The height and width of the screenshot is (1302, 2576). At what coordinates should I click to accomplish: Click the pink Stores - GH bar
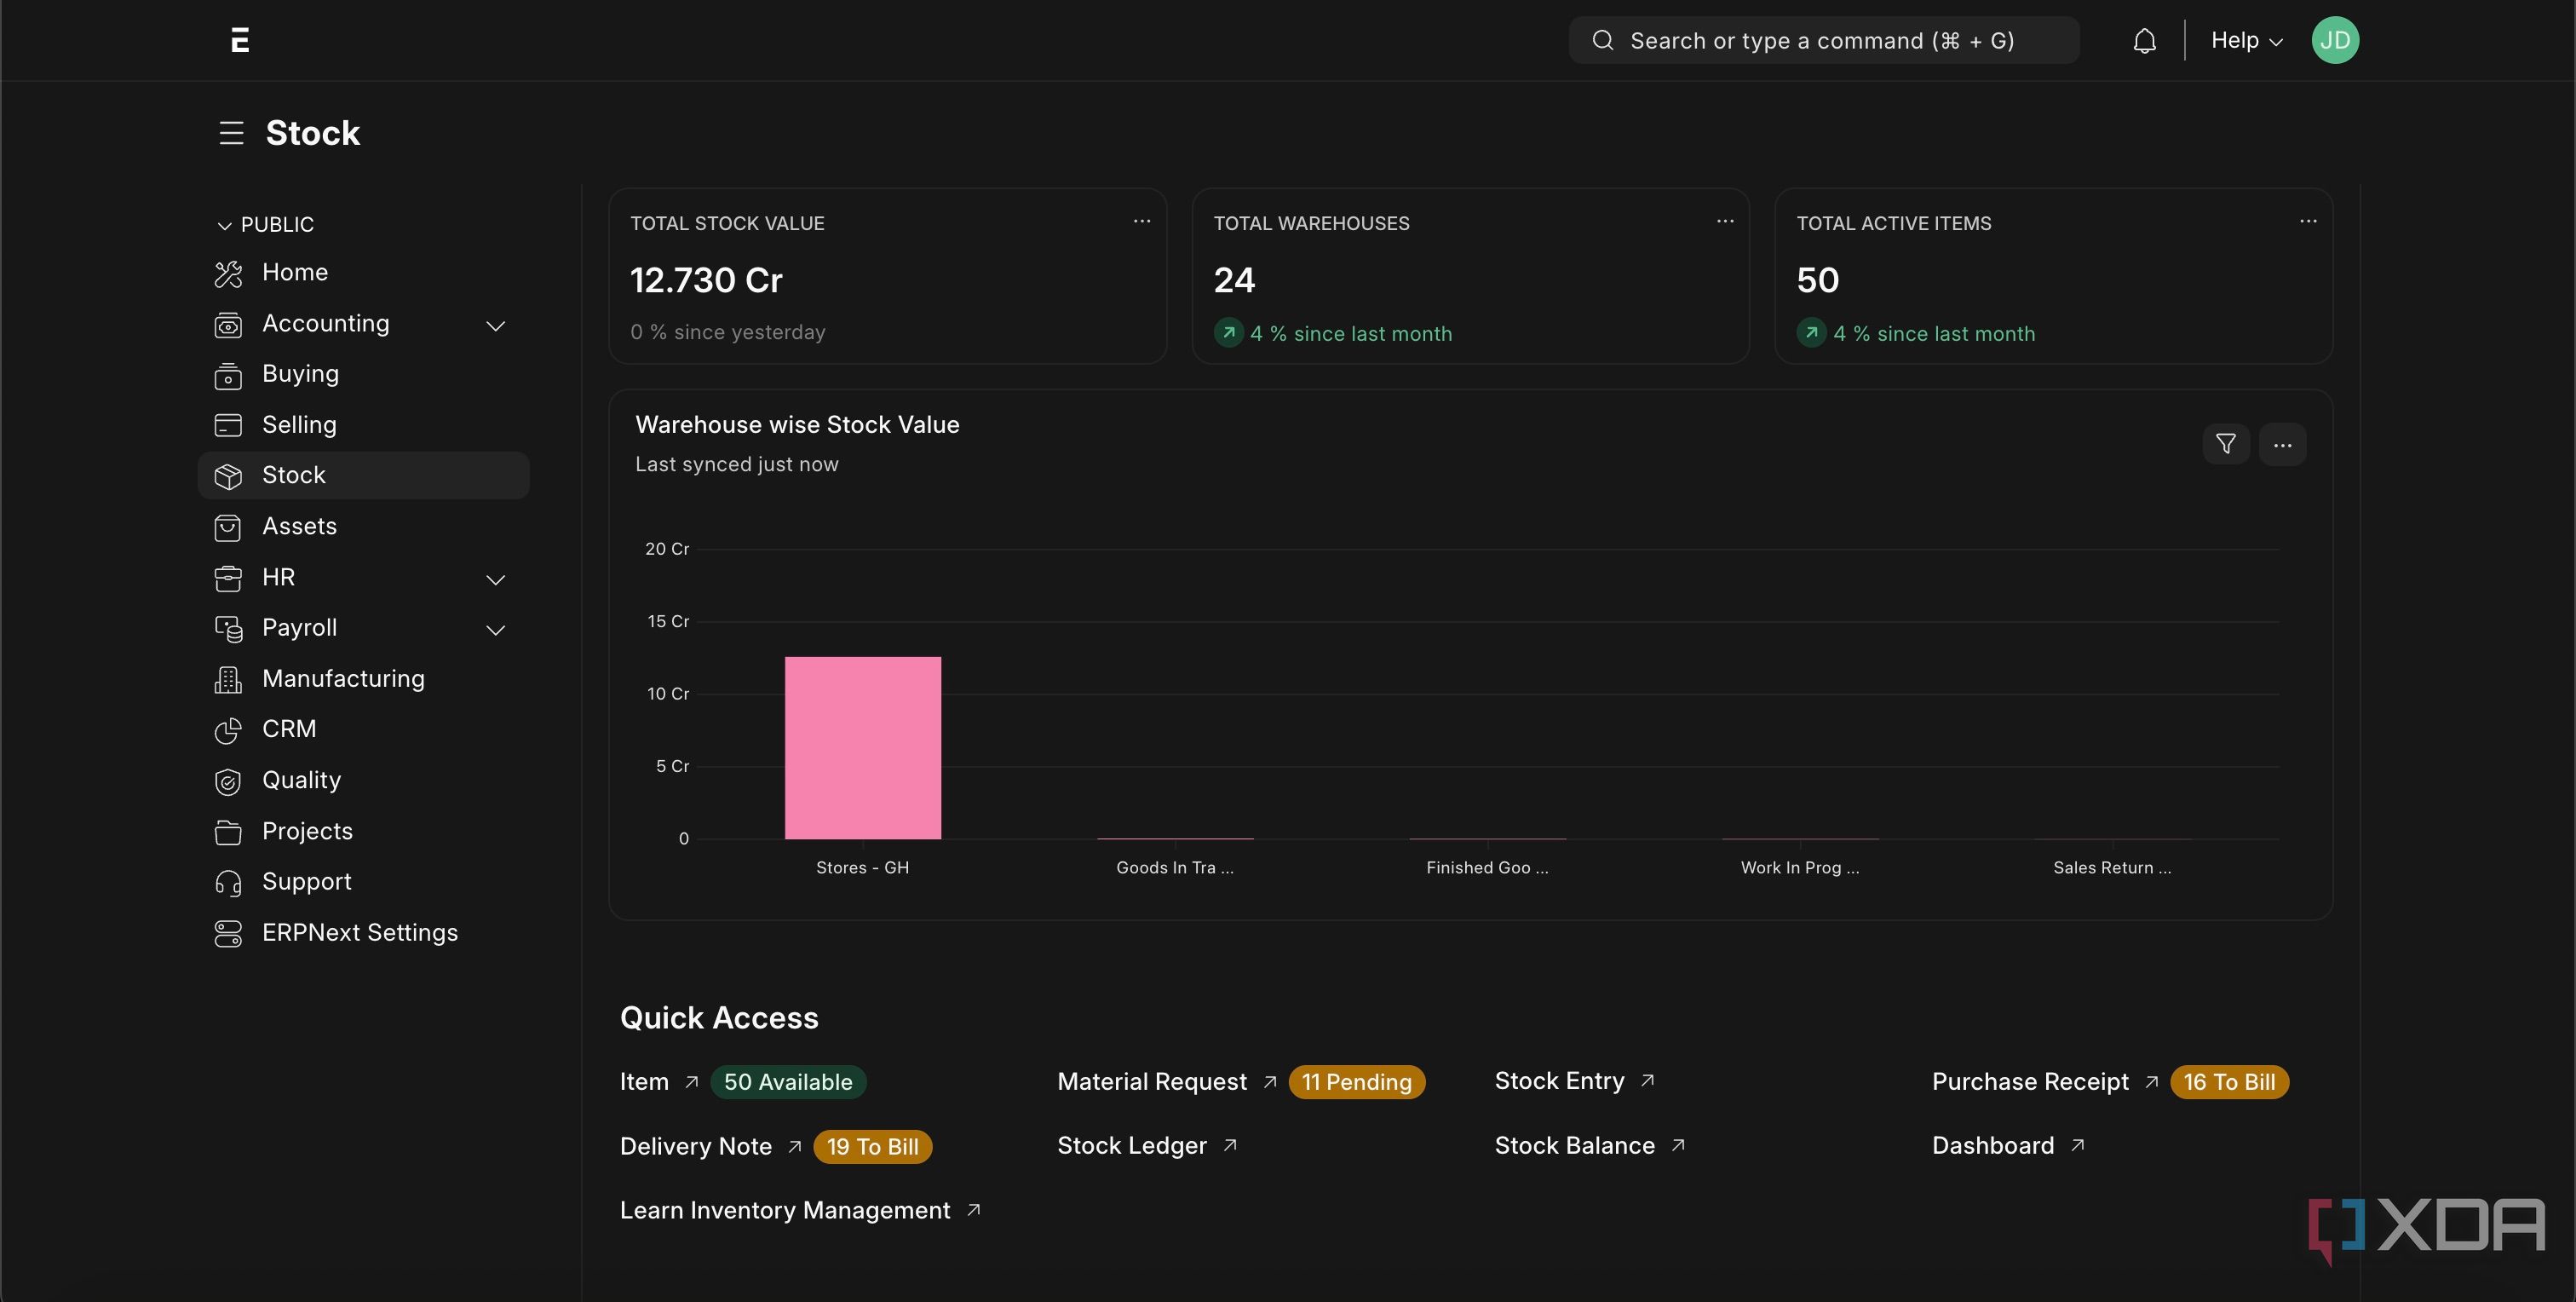862,748
